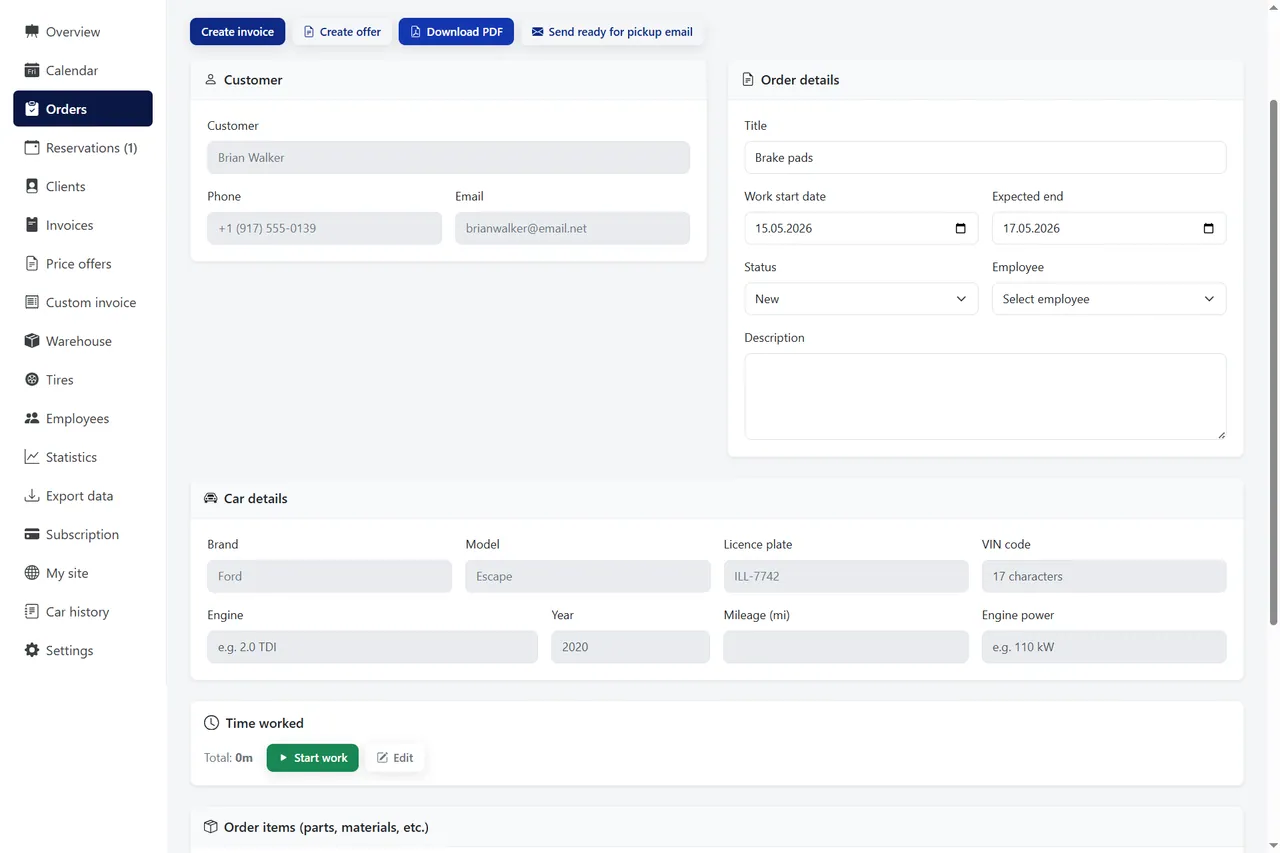Click the My site globe icon

tap(32, 573)
